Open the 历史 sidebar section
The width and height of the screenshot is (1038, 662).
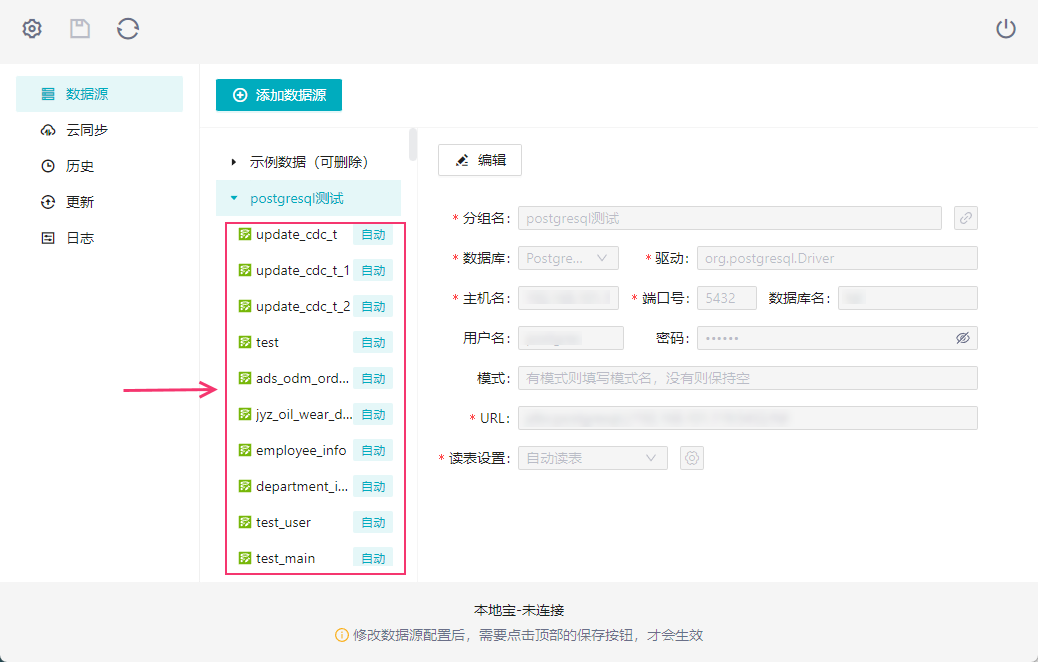point(99,166)
